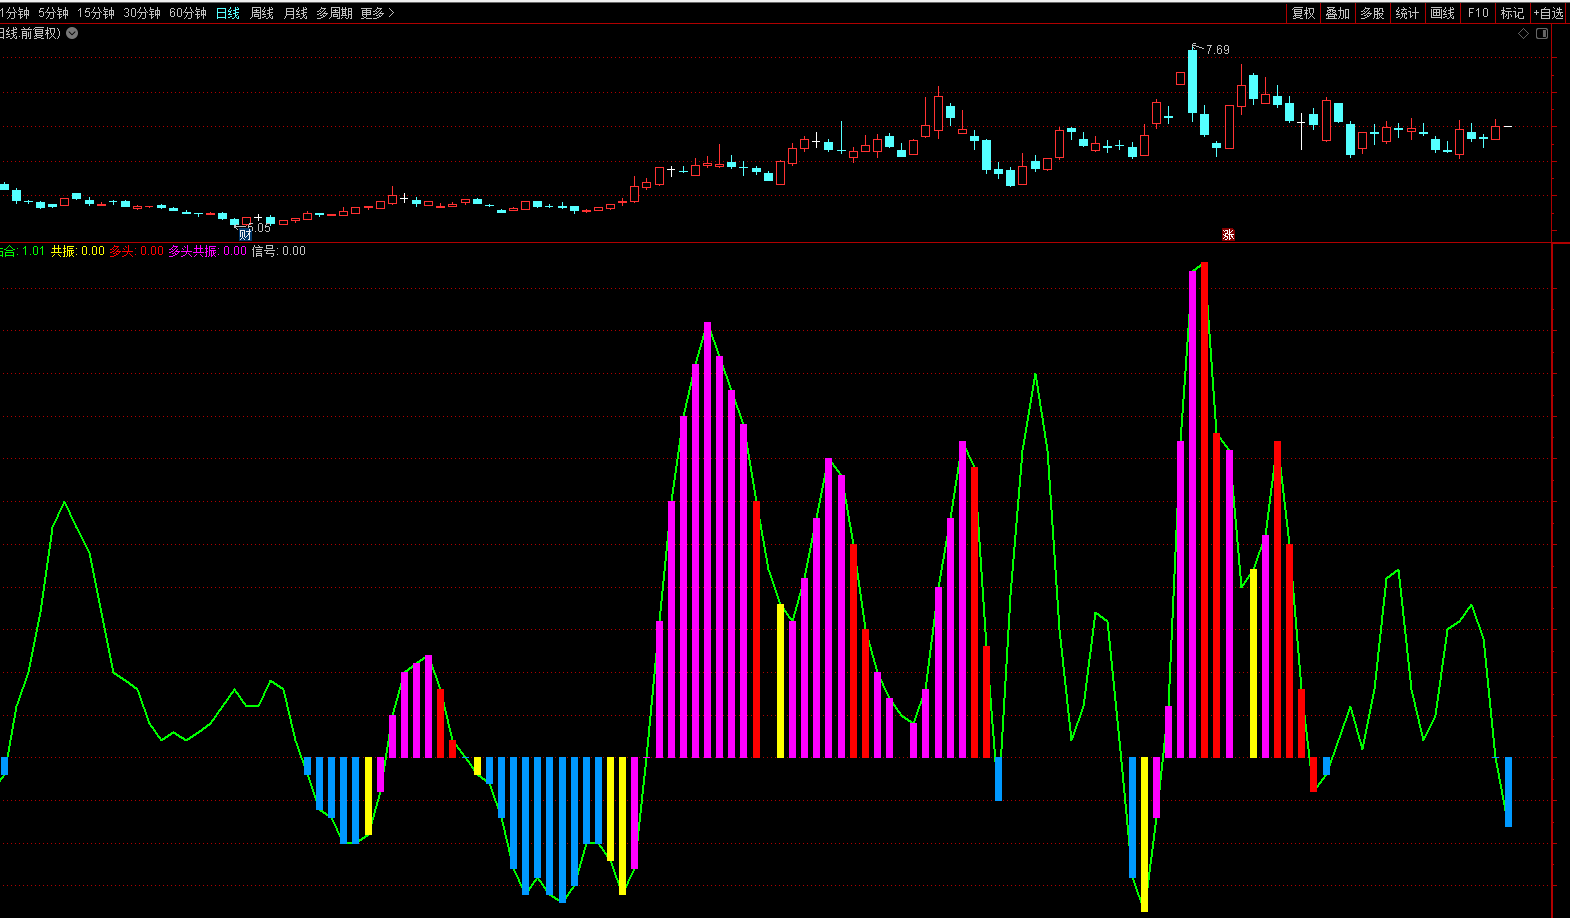This screenshot has width=1570, height=918.
Task: Activate the 画线 drawing tool
Action: [1442, 13]
